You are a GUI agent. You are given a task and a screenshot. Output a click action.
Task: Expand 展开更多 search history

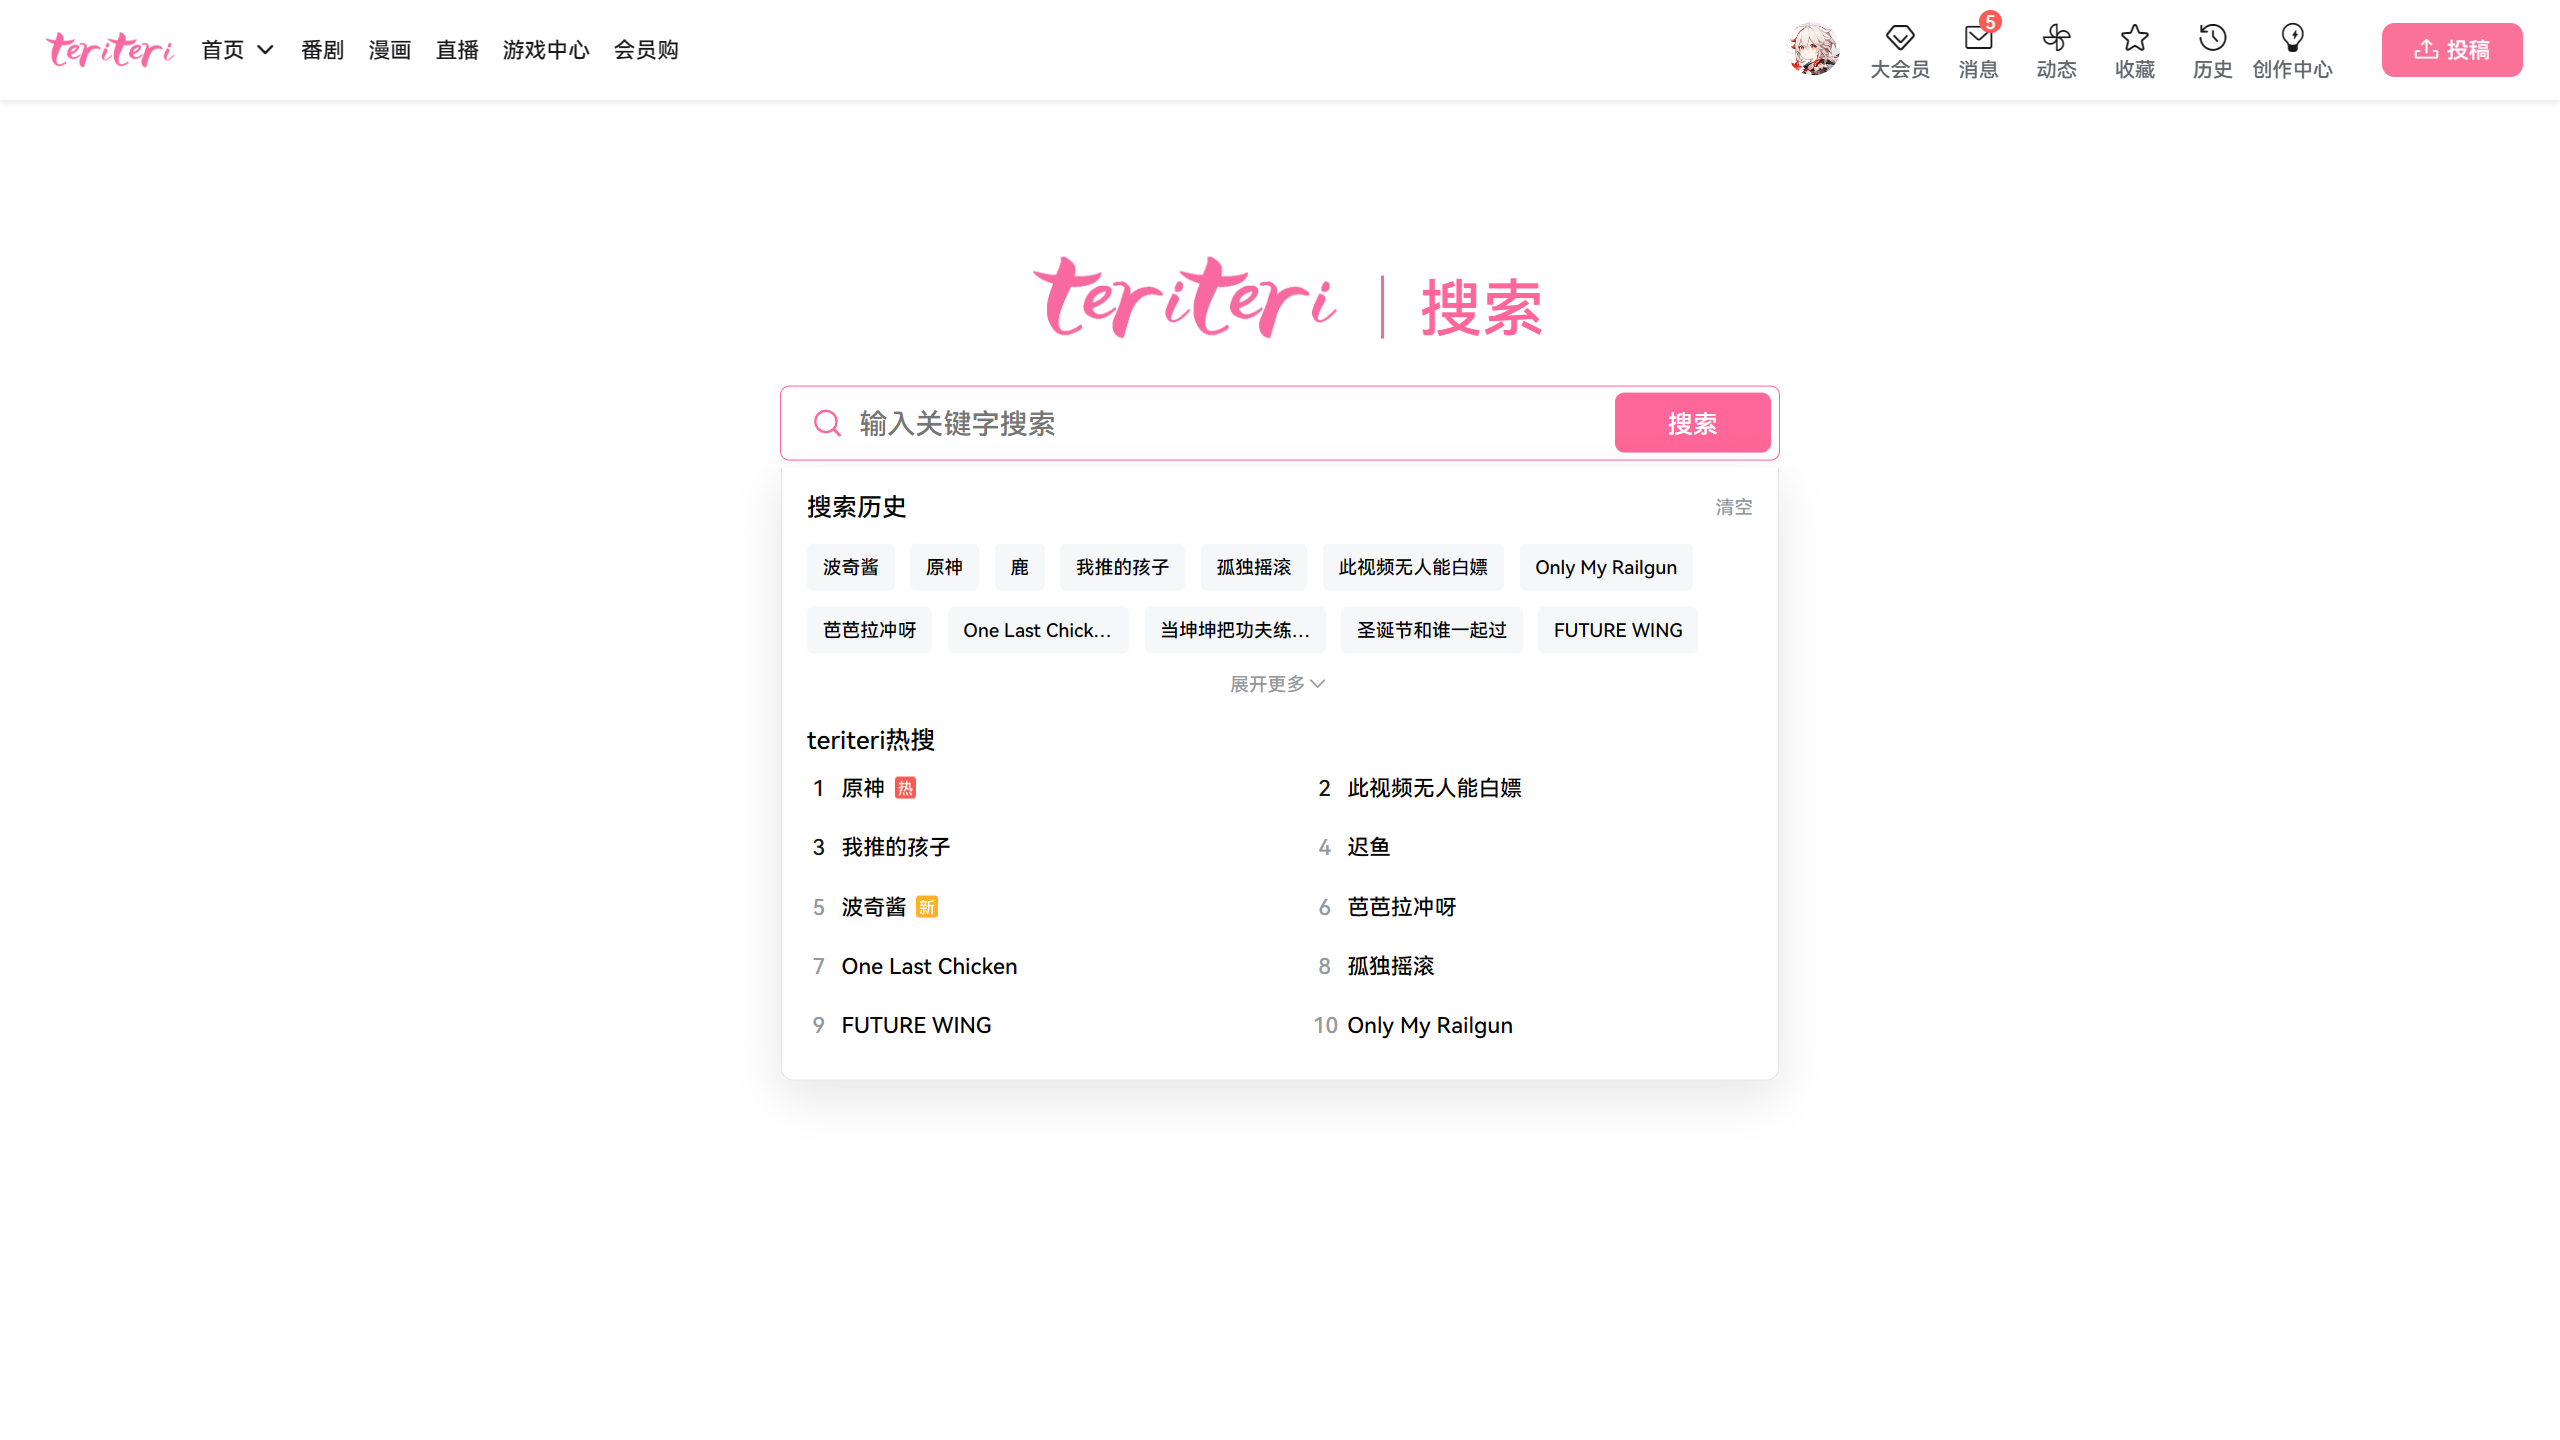pos(1277,684)
